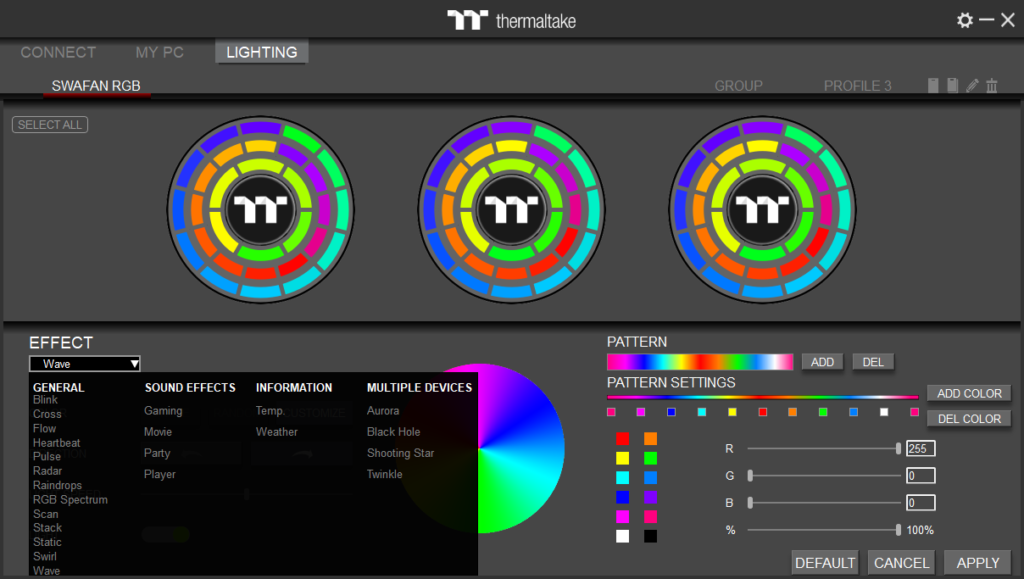Select the middle SWAFAN fan
The height and width of the screenshot is (579, 1024).
pos(511,210)
